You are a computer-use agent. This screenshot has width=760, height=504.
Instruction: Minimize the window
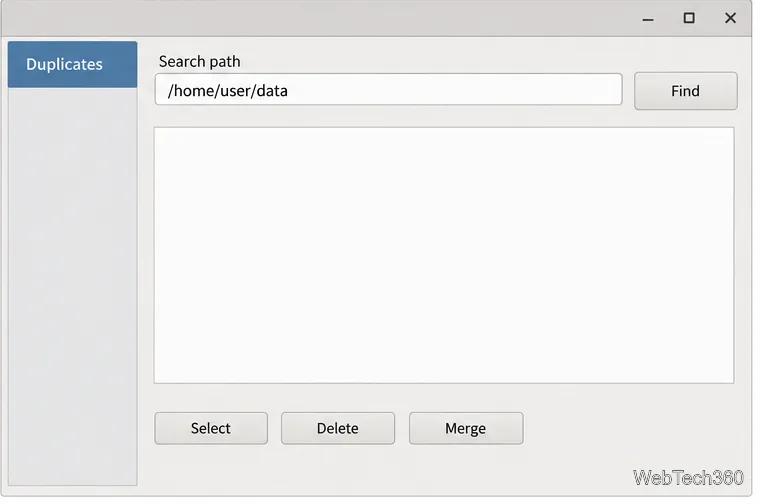click(x=648, y=19)
